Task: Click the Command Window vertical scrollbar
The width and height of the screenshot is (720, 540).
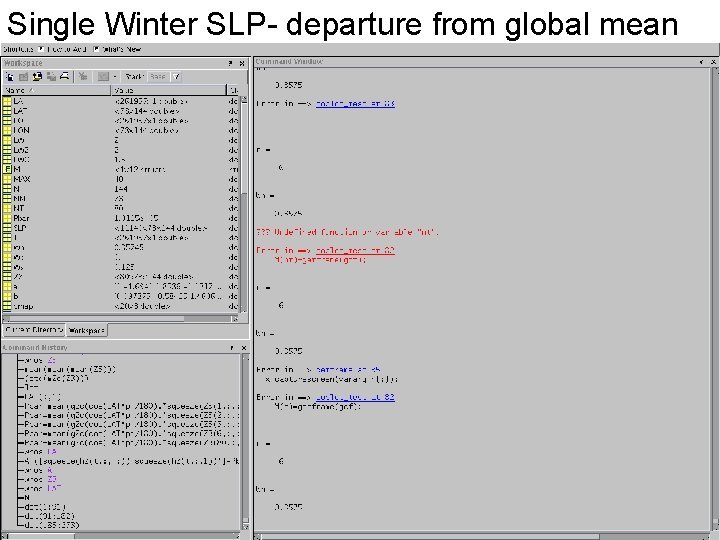Action: [715, 298]
